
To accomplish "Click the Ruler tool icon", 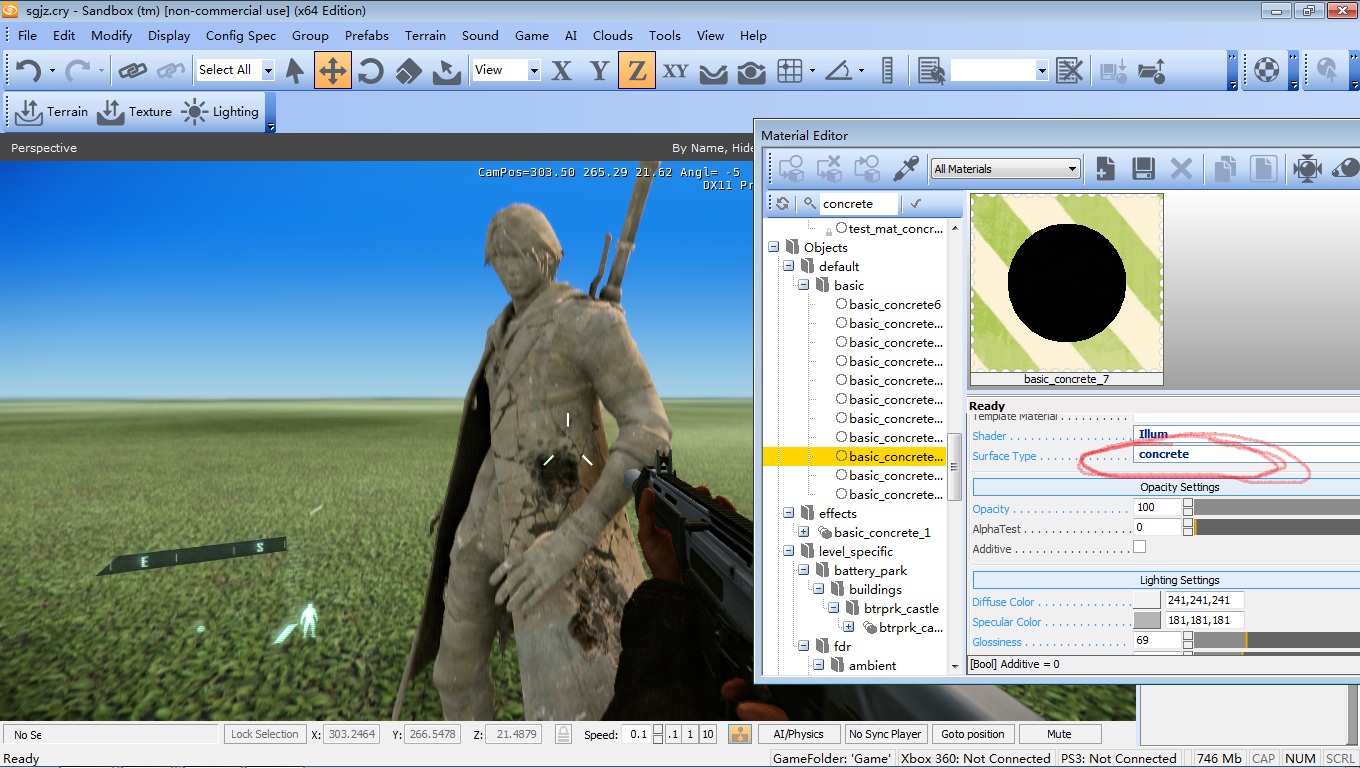I will click(887, 70).
